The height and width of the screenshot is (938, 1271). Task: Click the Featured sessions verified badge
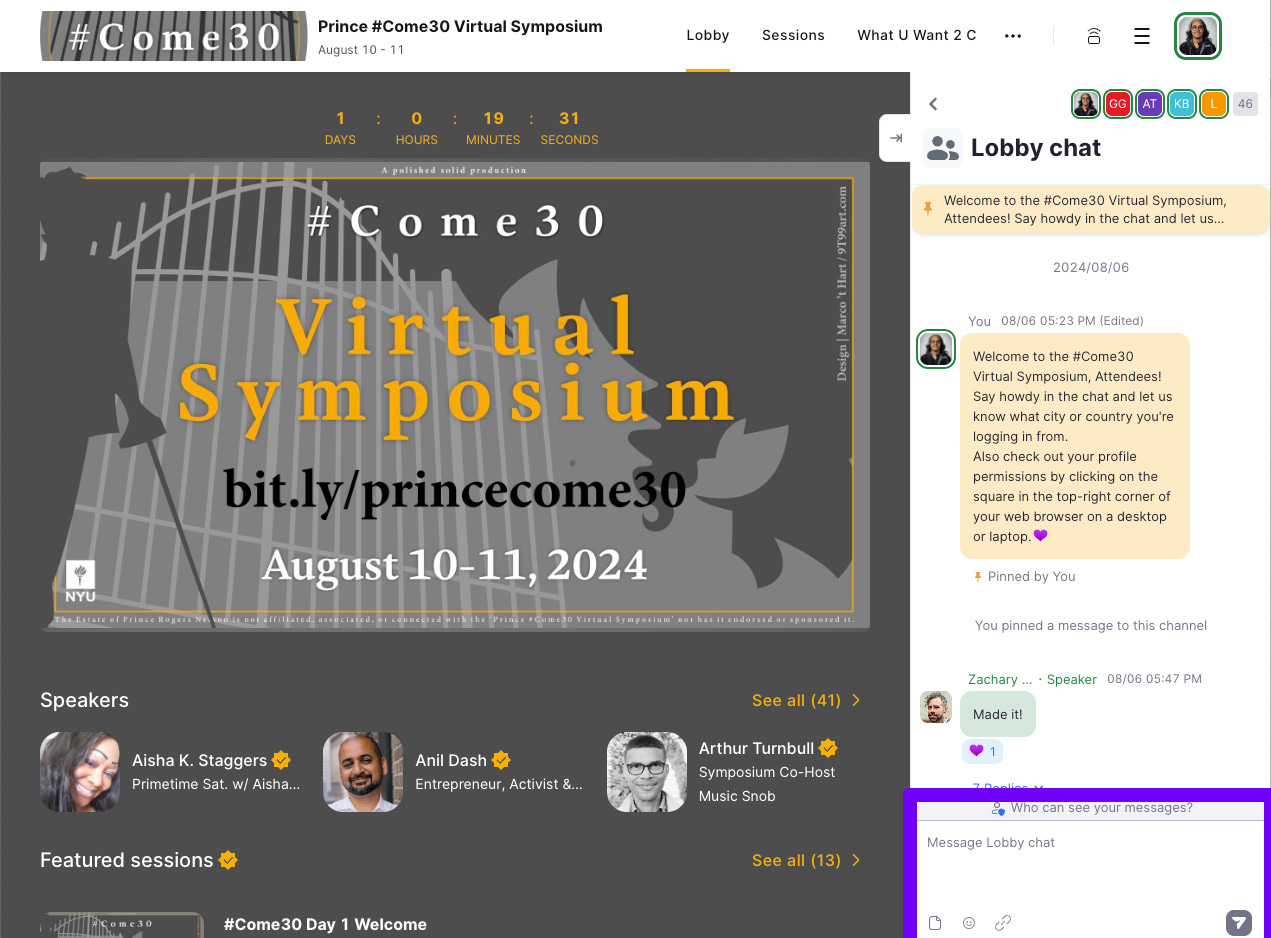tap(228, 860)
